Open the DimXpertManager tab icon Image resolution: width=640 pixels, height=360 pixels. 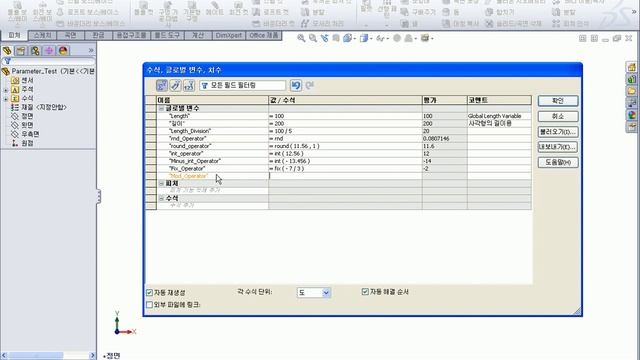(x=49, y=51)
